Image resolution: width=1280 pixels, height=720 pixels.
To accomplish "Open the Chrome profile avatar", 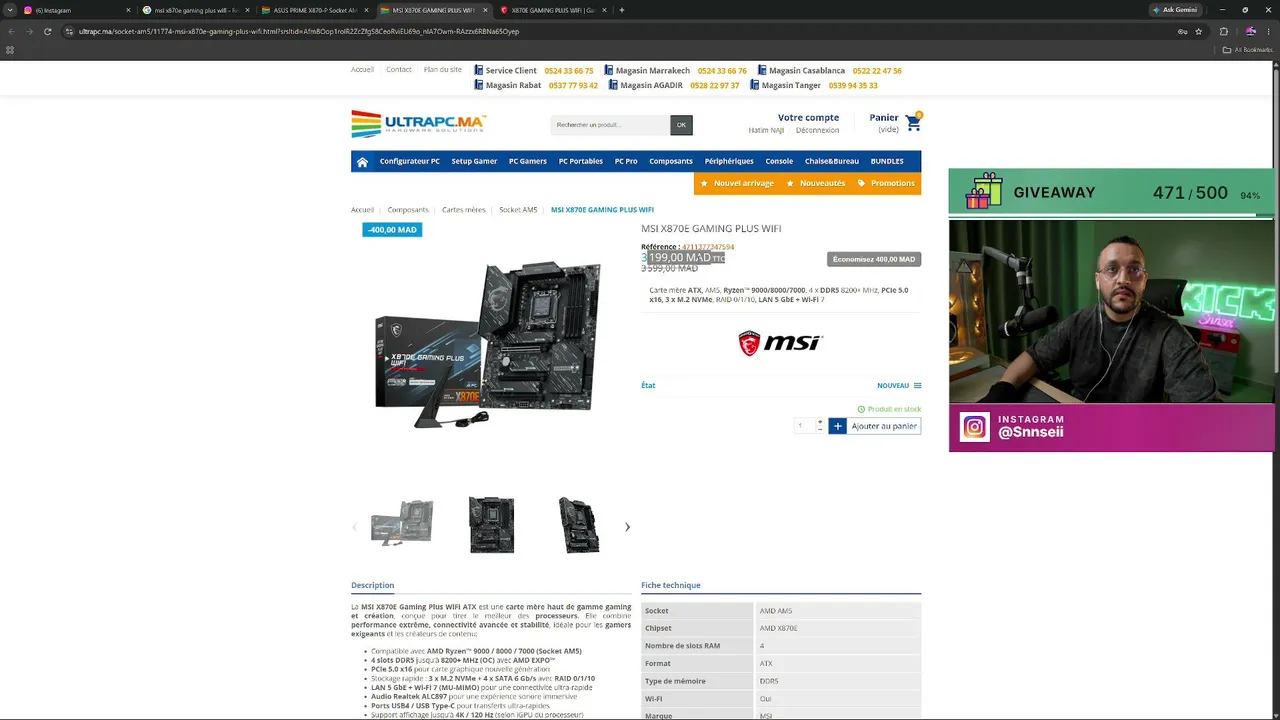I will point(1250,31).
